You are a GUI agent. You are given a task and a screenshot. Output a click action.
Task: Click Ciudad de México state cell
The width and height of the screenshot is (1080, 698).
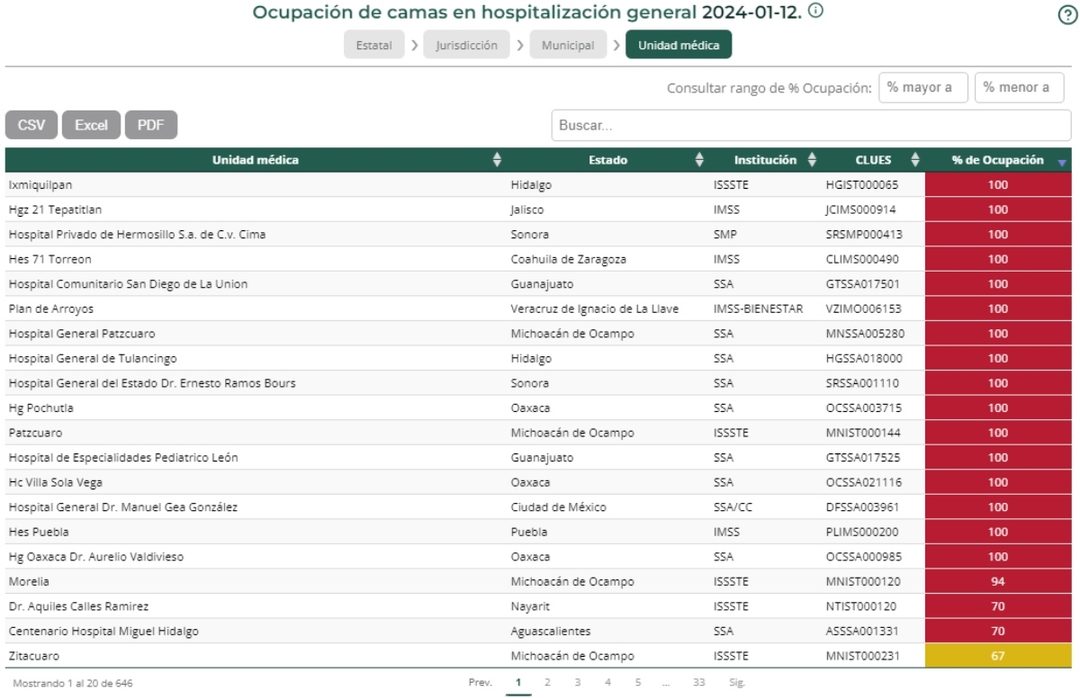pyautogui.click(x=559, y=507)
